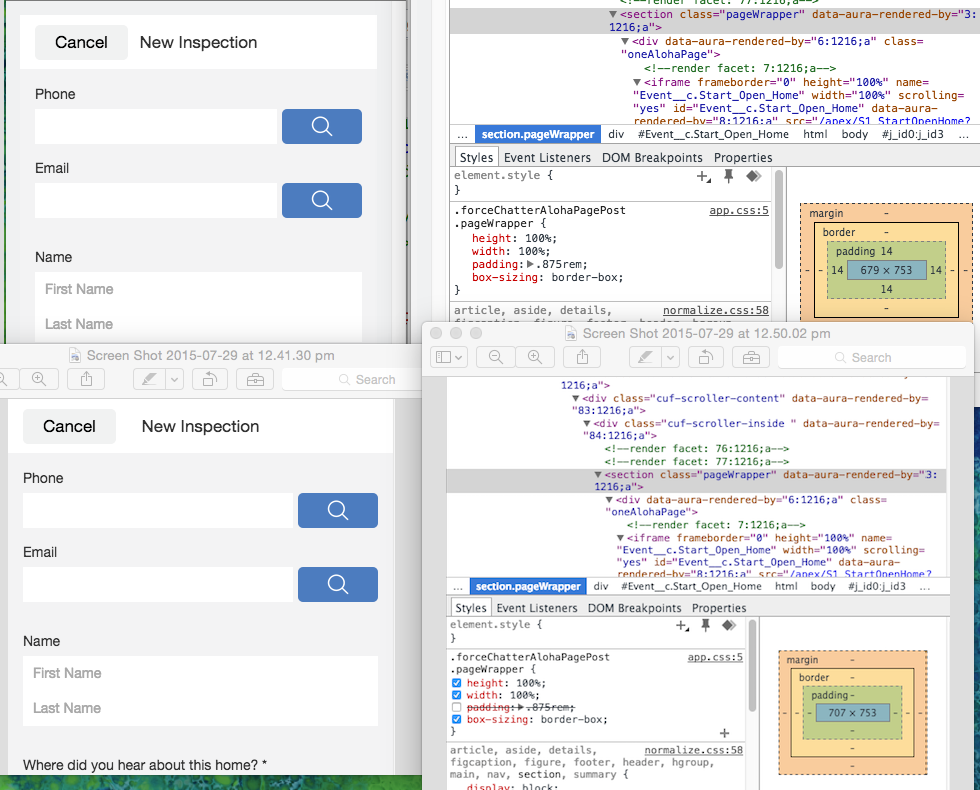Click Share in the 12.41.30 Preview window

coord(86,379)
